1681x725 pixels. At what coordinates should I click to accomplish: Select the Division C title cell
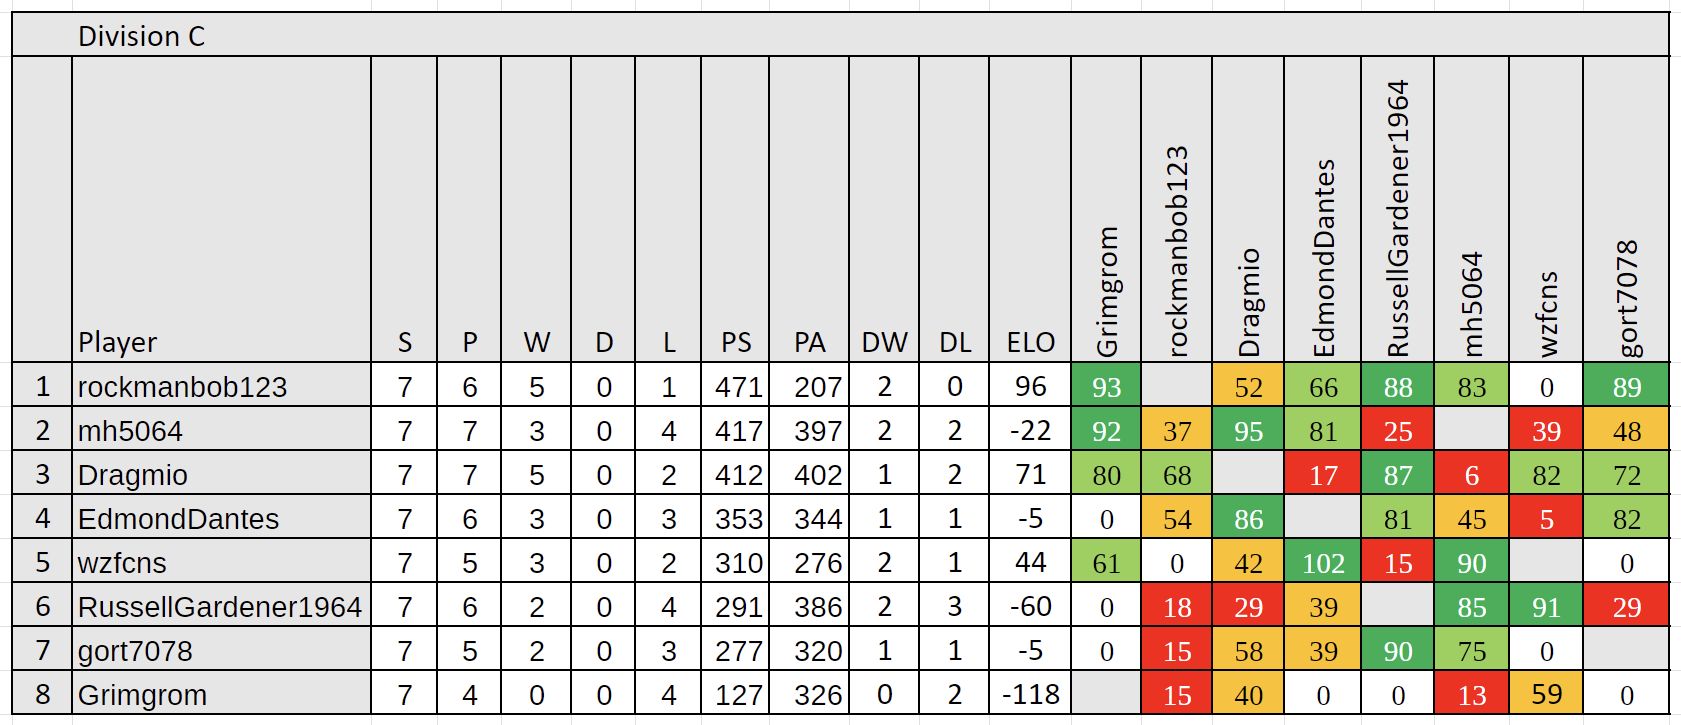[141, 36]
